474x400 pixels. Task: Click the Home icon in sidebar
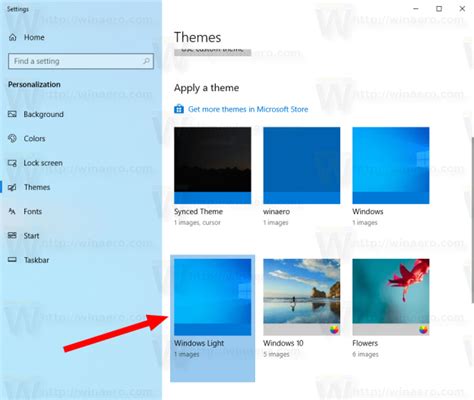click(x=13, y=37)
